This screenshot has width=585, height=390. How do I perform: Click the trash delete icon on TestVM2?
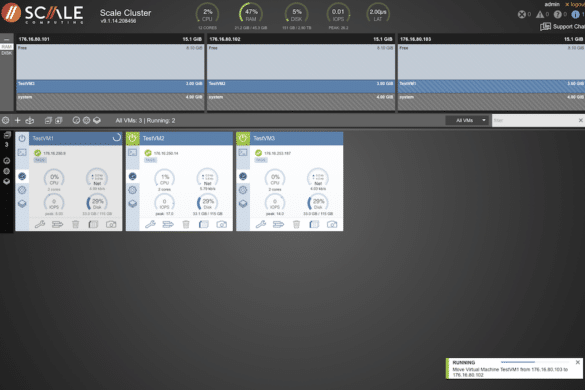coord(186,224)
